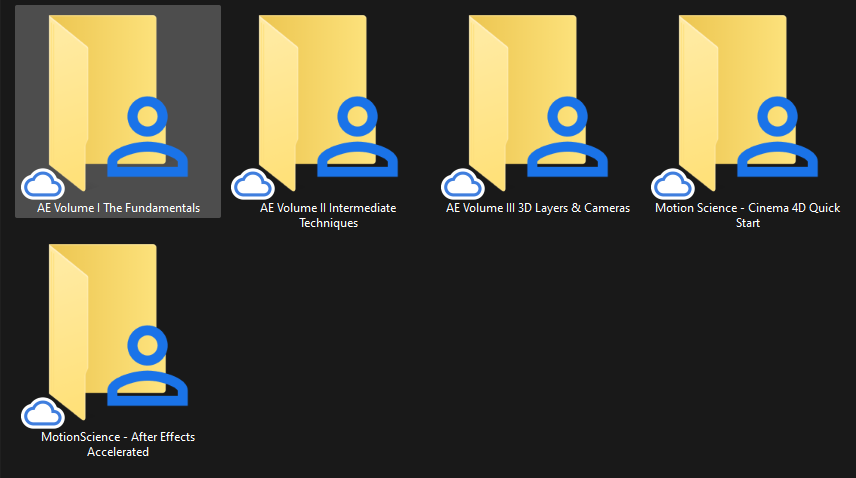856x478 pixels.
Task: Click shared-person overlay on AE Volume II folder
Action: pos(358,137)
